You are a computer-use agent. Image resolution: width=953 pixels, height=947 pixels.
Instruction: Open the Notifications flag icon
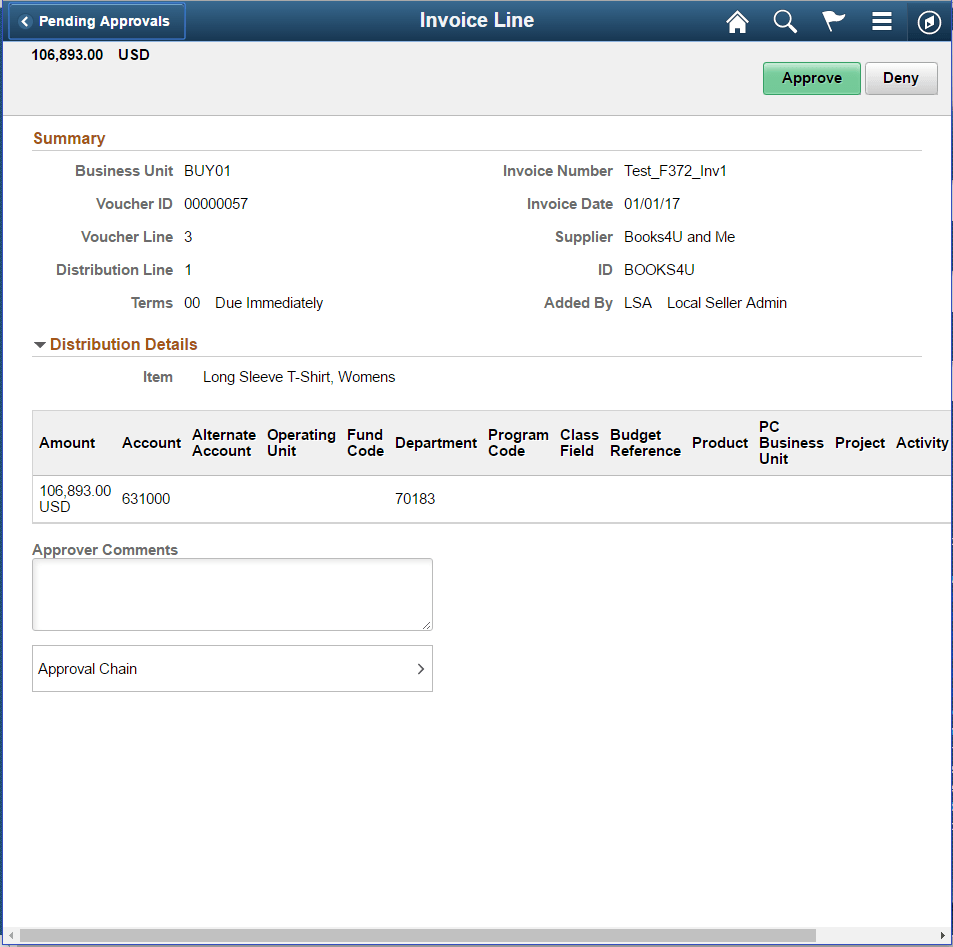[833, 21]
